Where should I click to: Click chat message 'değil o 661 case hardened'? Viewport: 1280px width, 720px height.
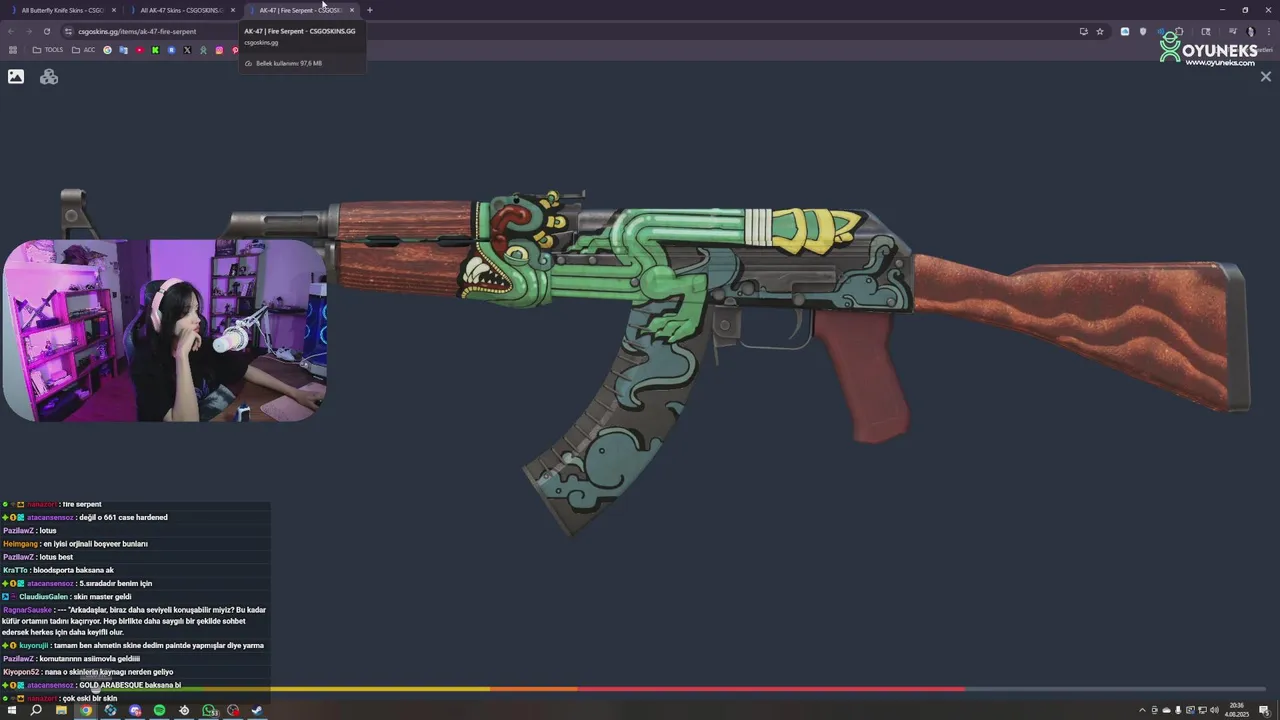tap(123, 517)
